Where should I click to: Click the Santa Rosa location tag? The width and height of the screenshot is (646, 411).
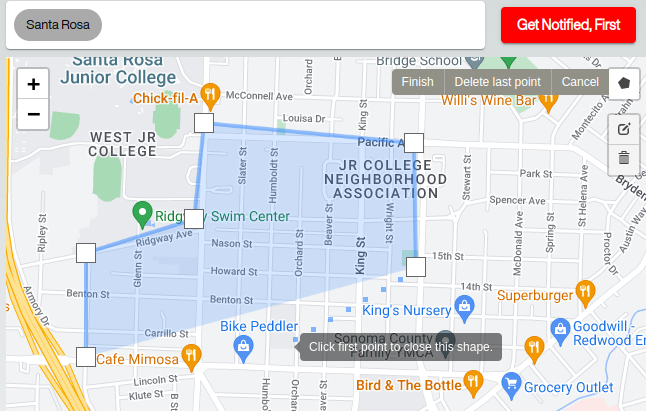pos(58,24)
